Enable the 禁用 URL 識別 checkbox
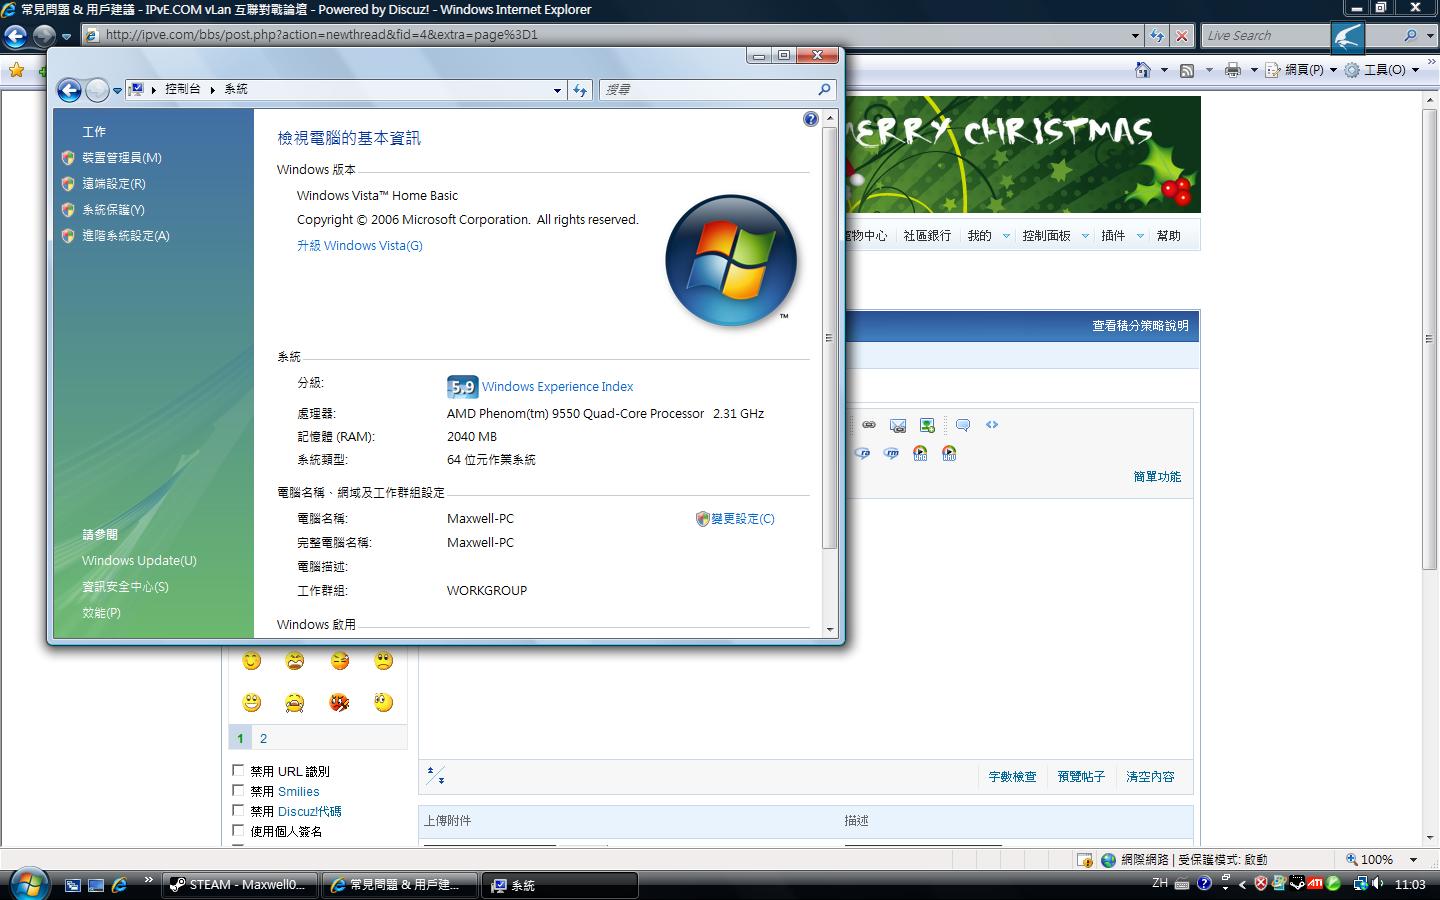1440x900 pixels. click(238, 770)
